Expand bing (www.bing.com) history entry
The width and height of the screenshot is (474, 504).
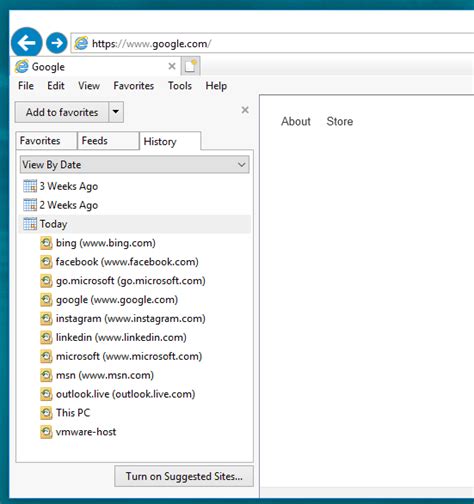point(106,243)
